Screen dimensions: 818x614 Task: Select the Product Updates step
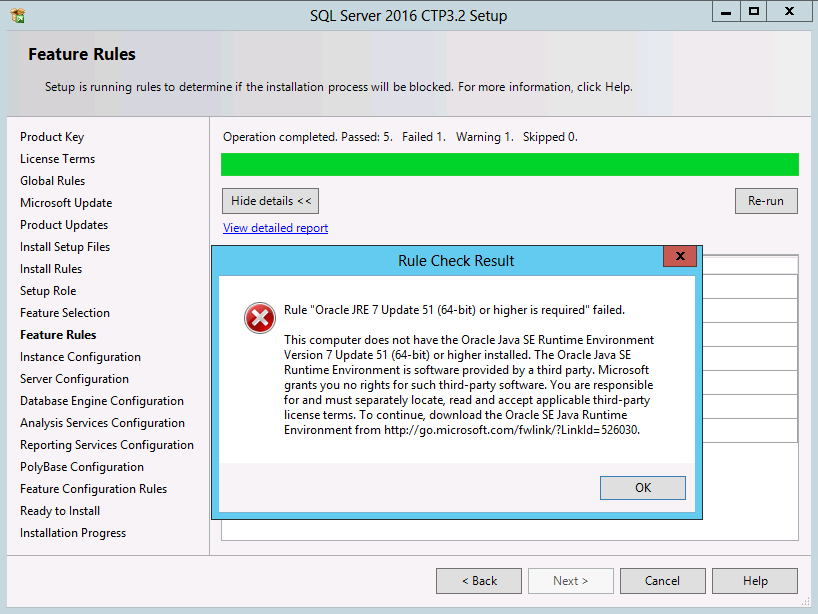pyautogui.click(x=64, y=225)
